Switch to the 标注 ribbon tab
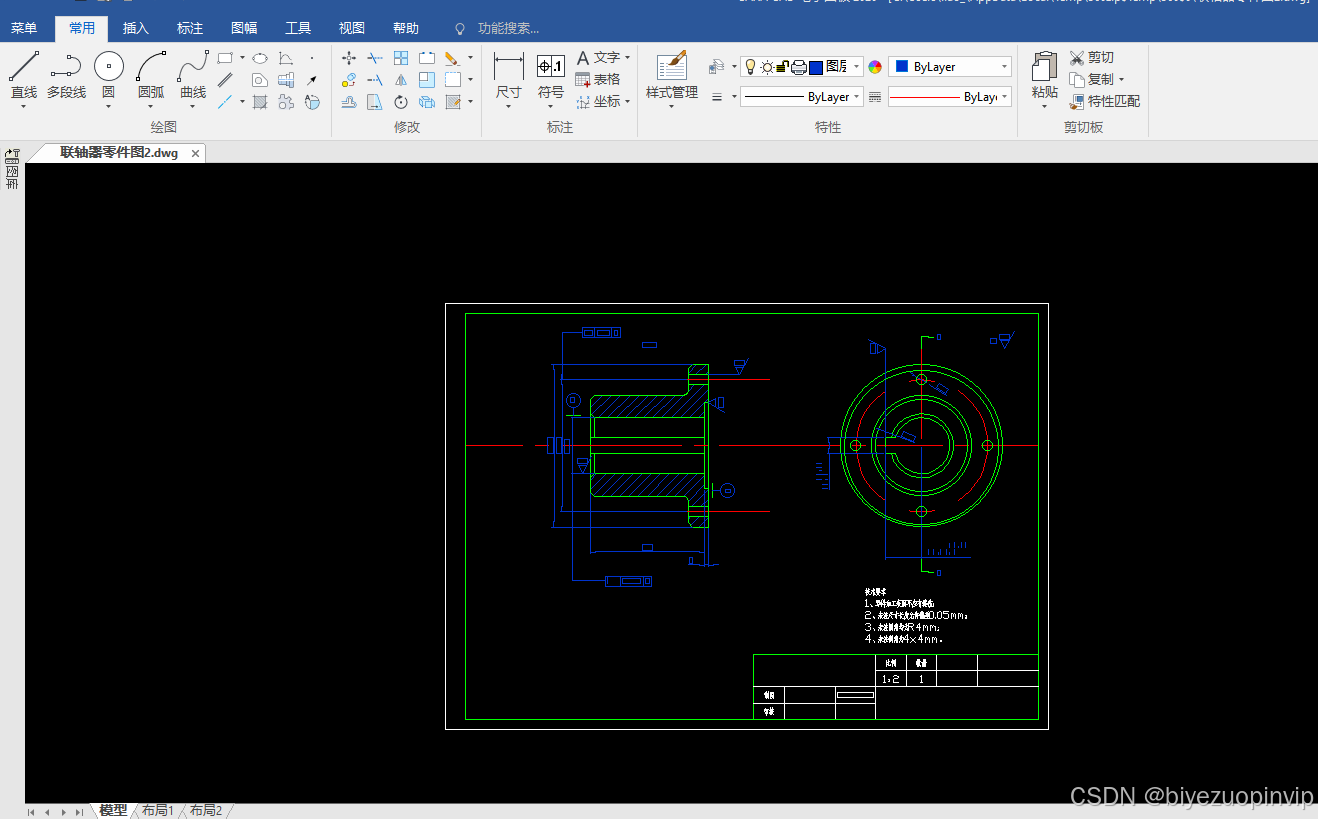Screen dimensions: 1318x819 [x=190, y=28]
